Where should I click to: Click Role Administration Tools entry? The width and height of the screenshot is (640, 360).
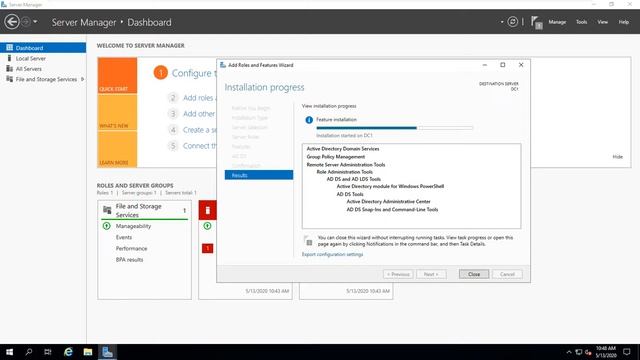pyautogui.click(x=344, y=172)
